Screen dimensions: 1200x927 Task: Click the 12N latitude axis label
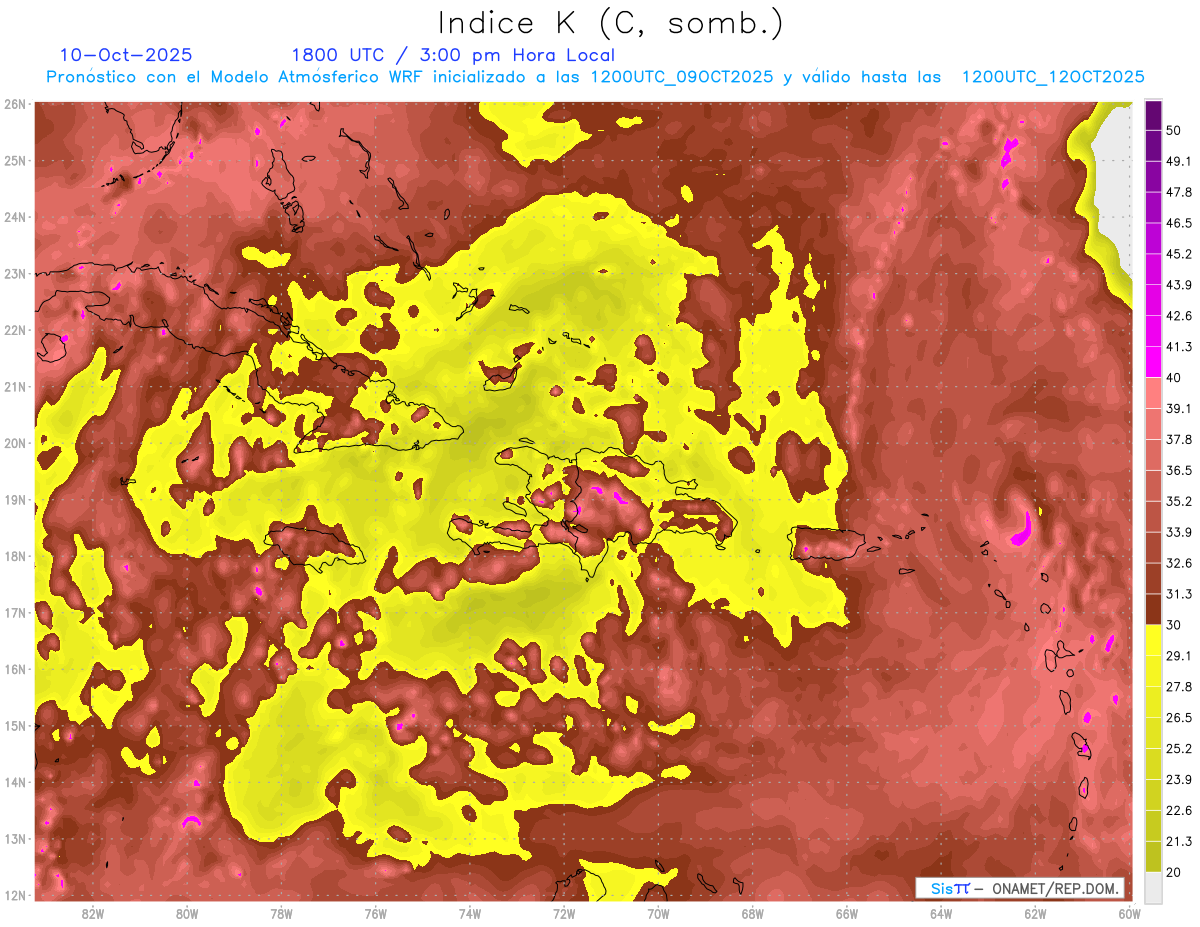pos(15,895)
